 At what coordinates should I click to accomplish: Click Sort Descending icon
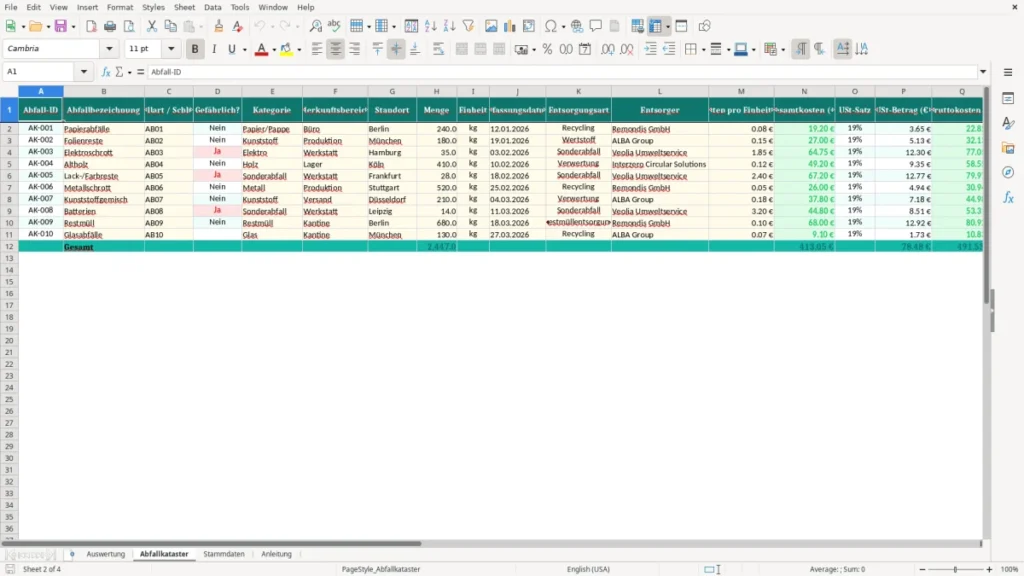pyautogui.click(x=449, y=26)
